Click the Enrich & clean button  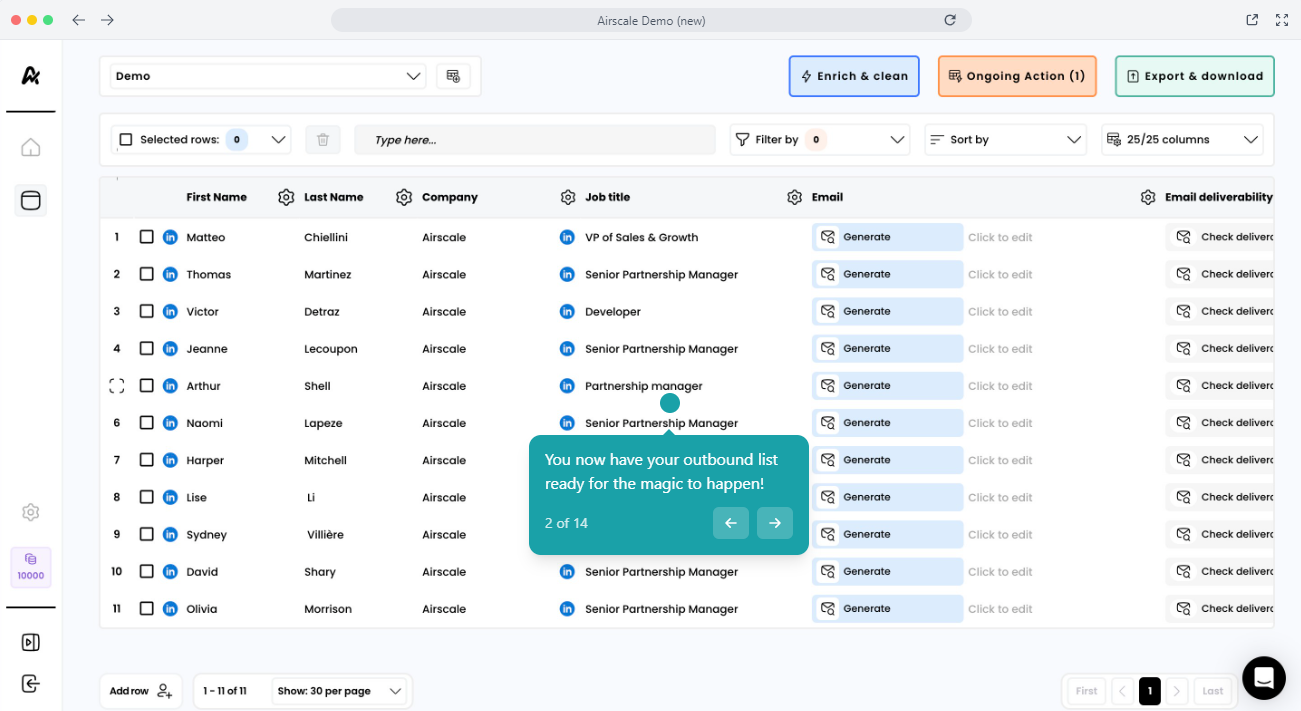point(854,76)
